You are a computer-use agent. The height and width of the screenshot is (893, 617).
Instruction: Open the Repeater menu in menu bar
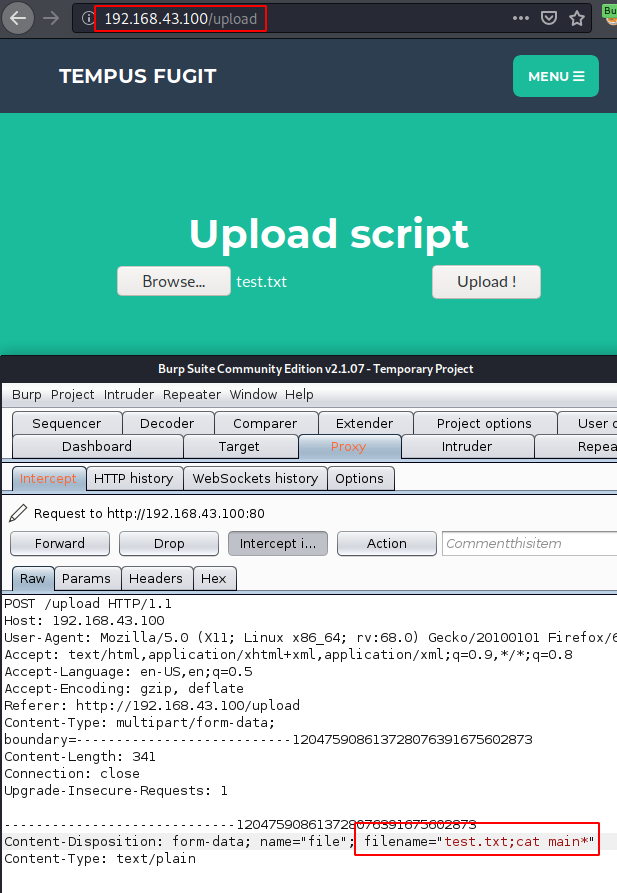point(191,394)
